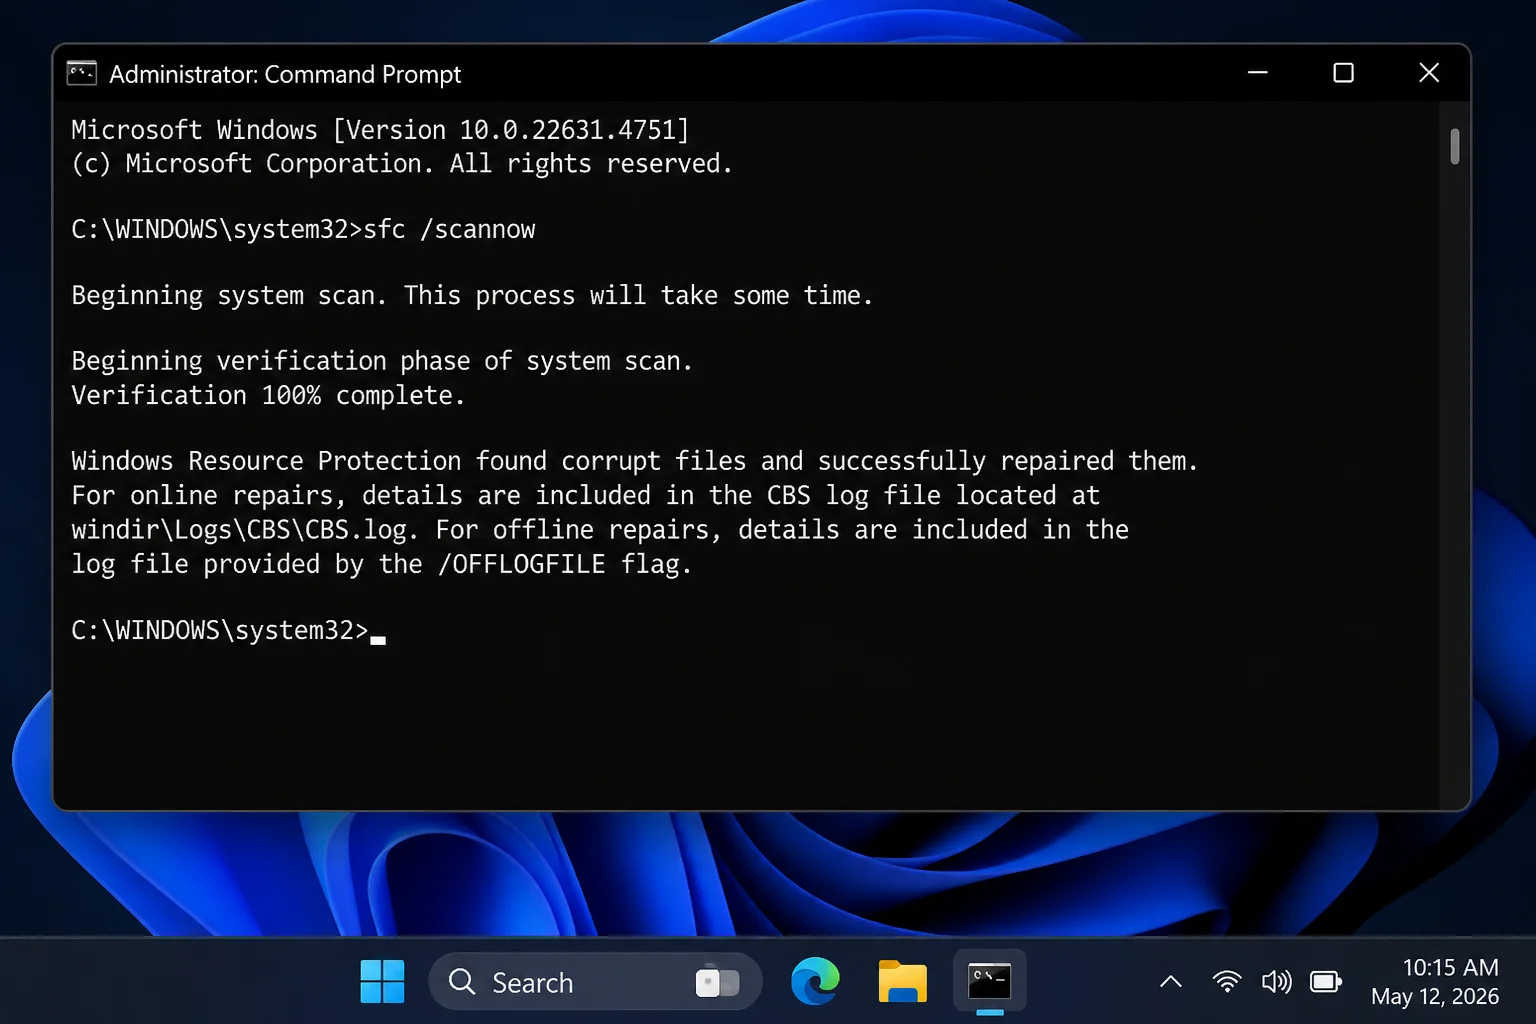Viewport: 1536px width, 1024px height.
Task: Click the Windows version line '10.0.22631.4751'
Action: tap(380, 130)
